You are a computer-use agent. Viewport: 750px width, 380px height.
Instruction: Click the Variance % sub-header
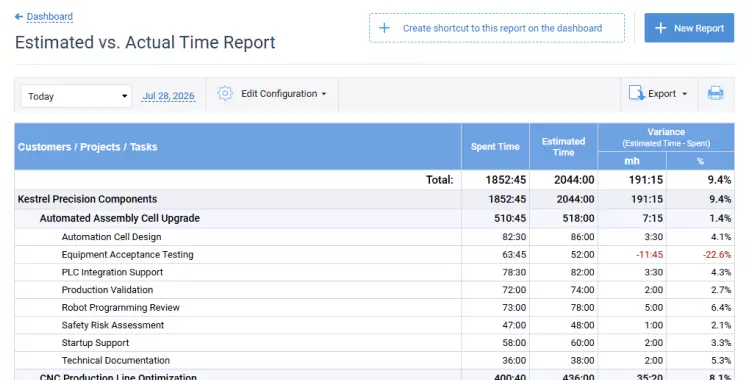pos(700,161)
